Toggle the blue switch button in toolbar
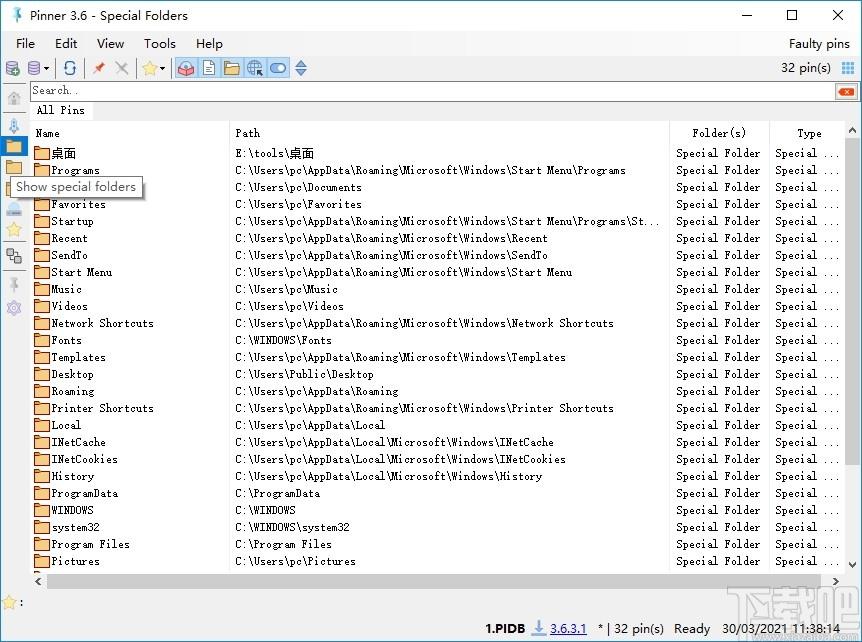 pos(278,68)
